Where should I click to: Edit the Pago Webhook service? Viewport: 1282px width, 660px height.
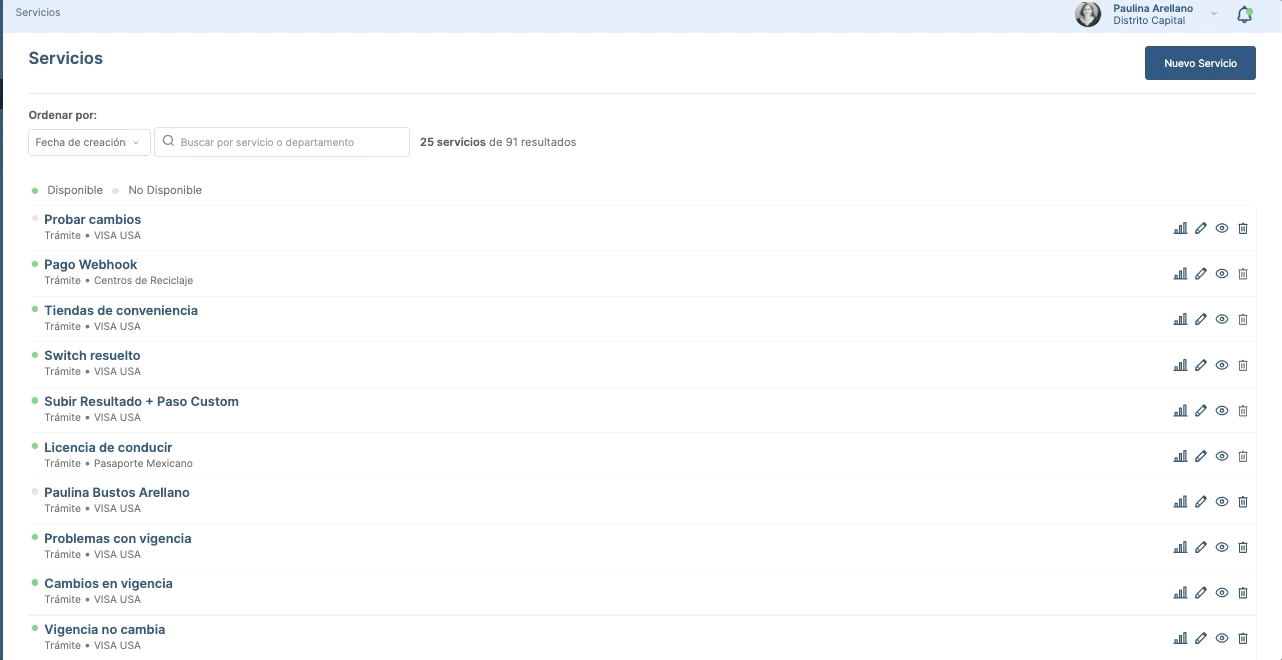click(x=1201, y=274)
